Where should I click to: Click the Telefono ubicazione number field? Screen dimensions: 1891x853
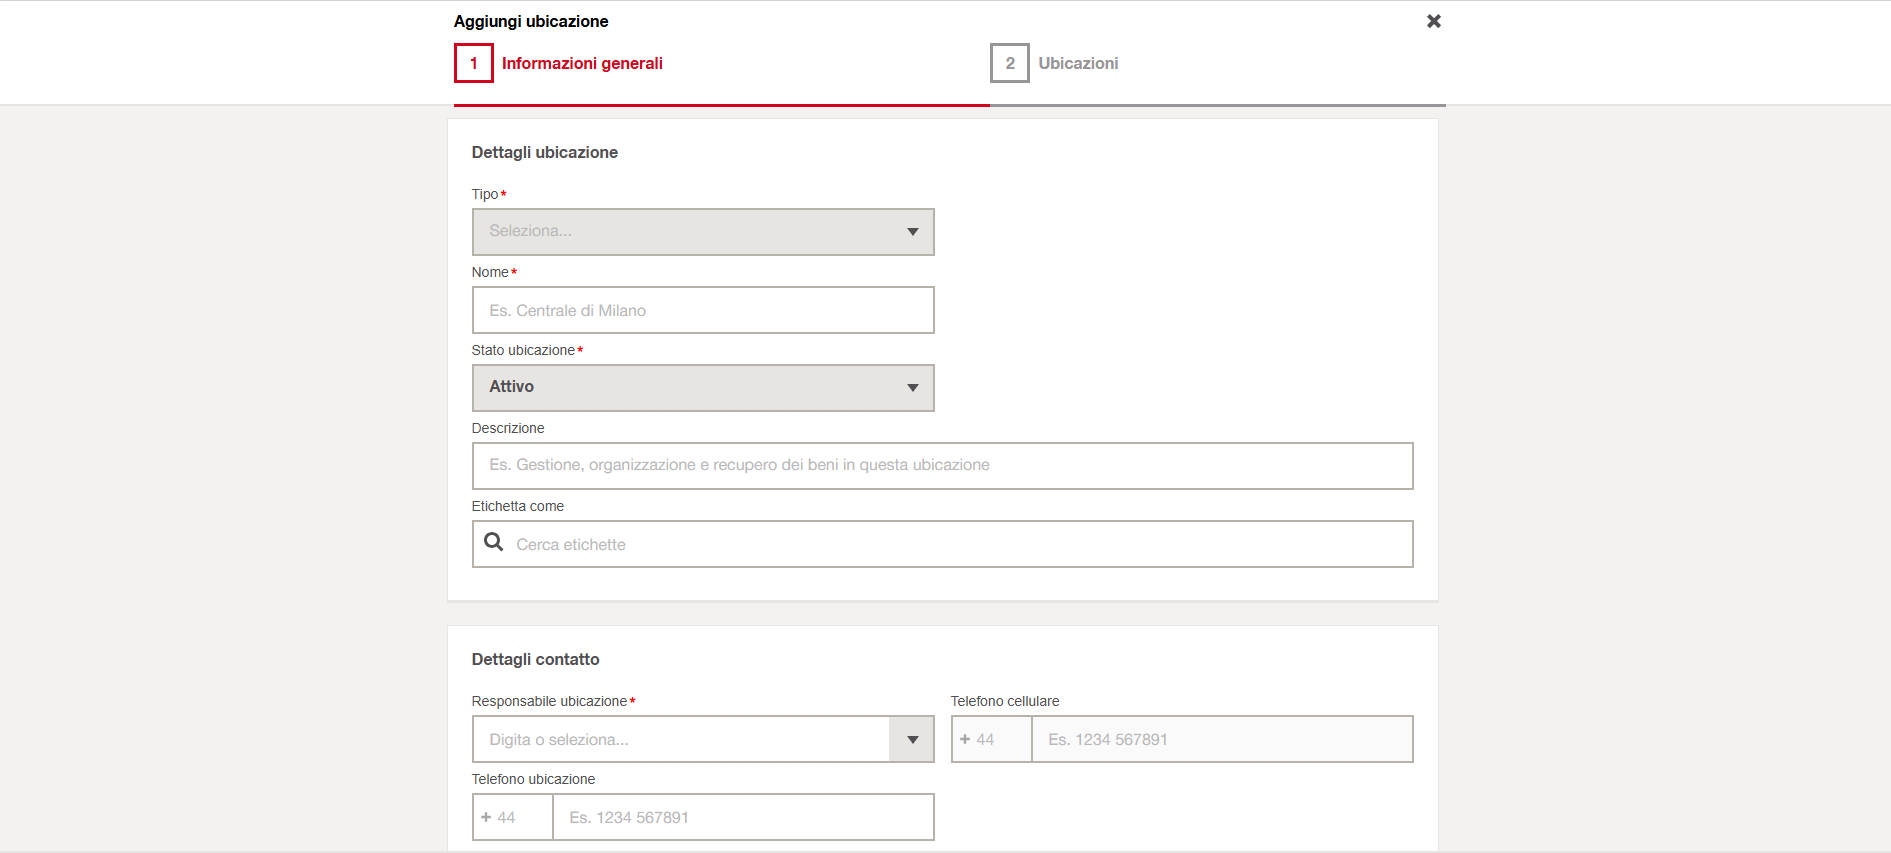click(743, 818)
